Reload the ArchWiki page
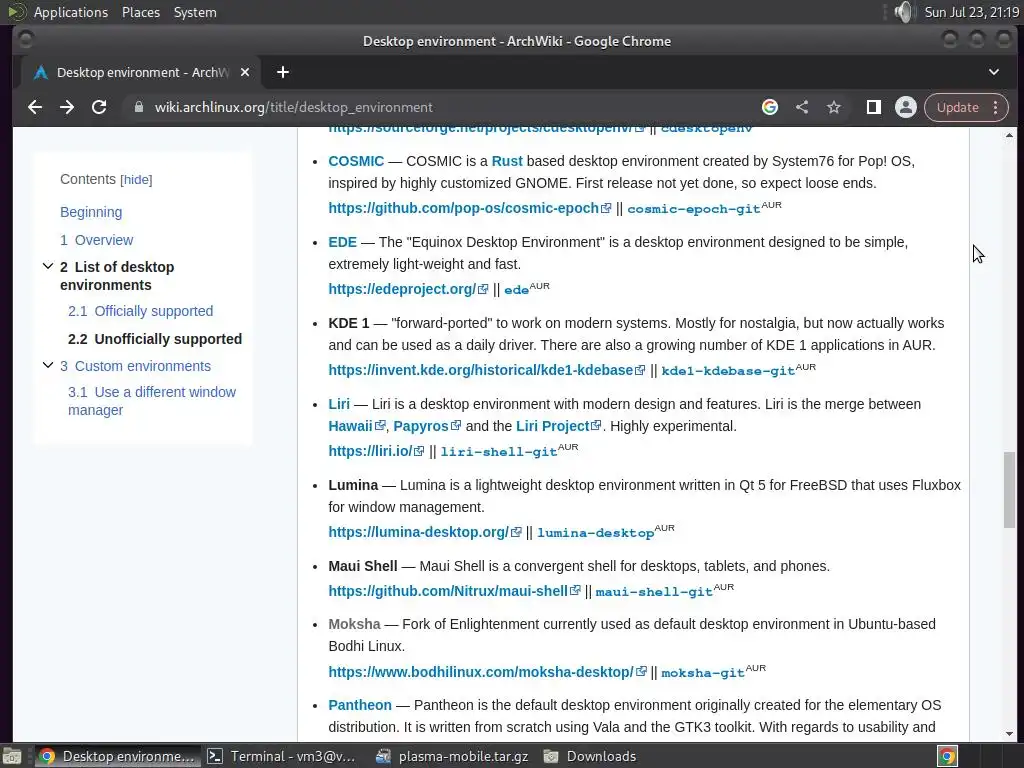Image resolution: width=1024 pixels, height=768 pixels. click(x=99, y=107)
